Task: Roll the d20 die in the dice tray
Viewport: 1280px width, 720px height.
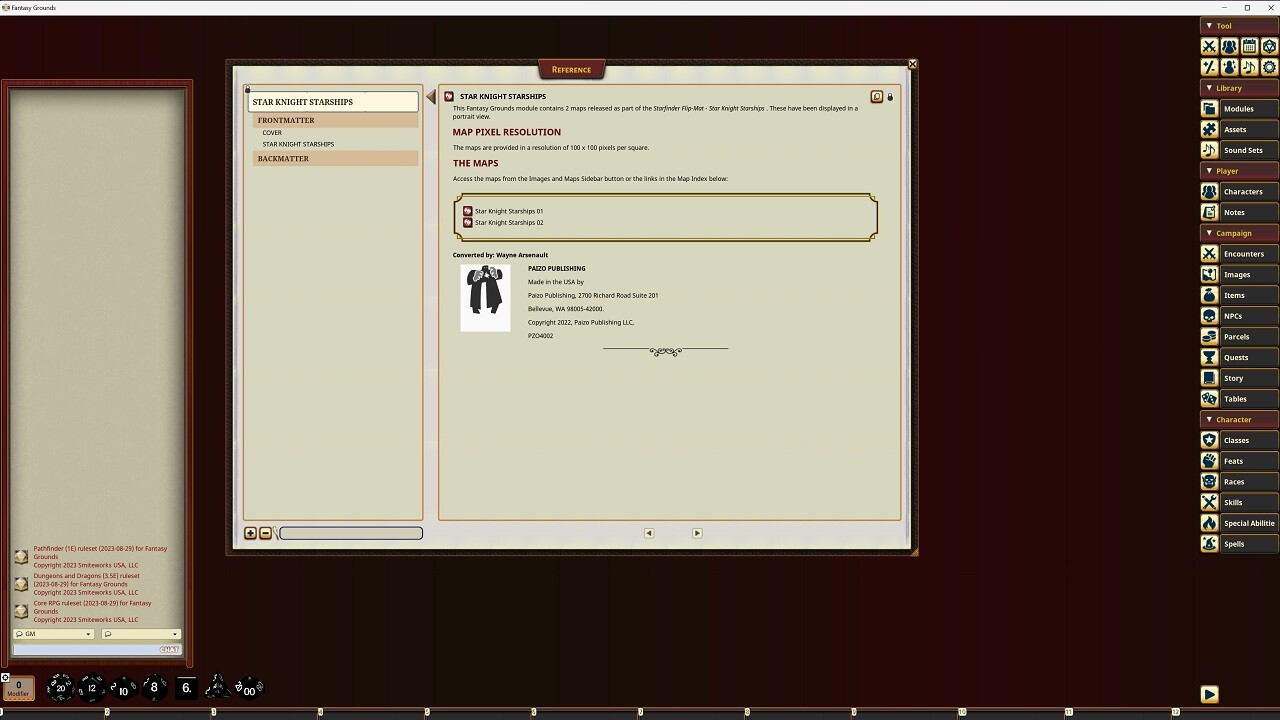Action: tap(60, 688)
